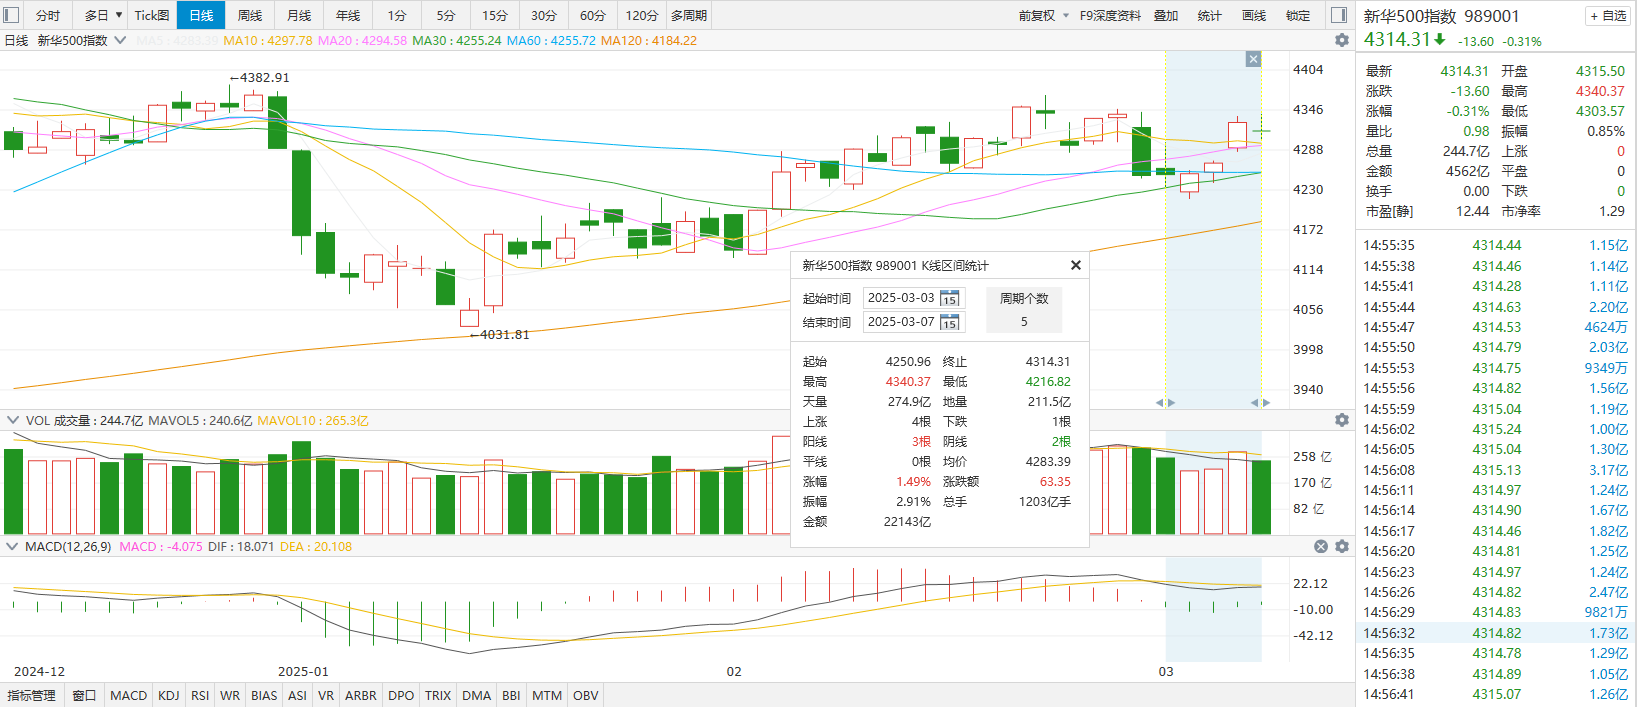Toggle the MAVOL10 line label

click(x=313, y=420)
